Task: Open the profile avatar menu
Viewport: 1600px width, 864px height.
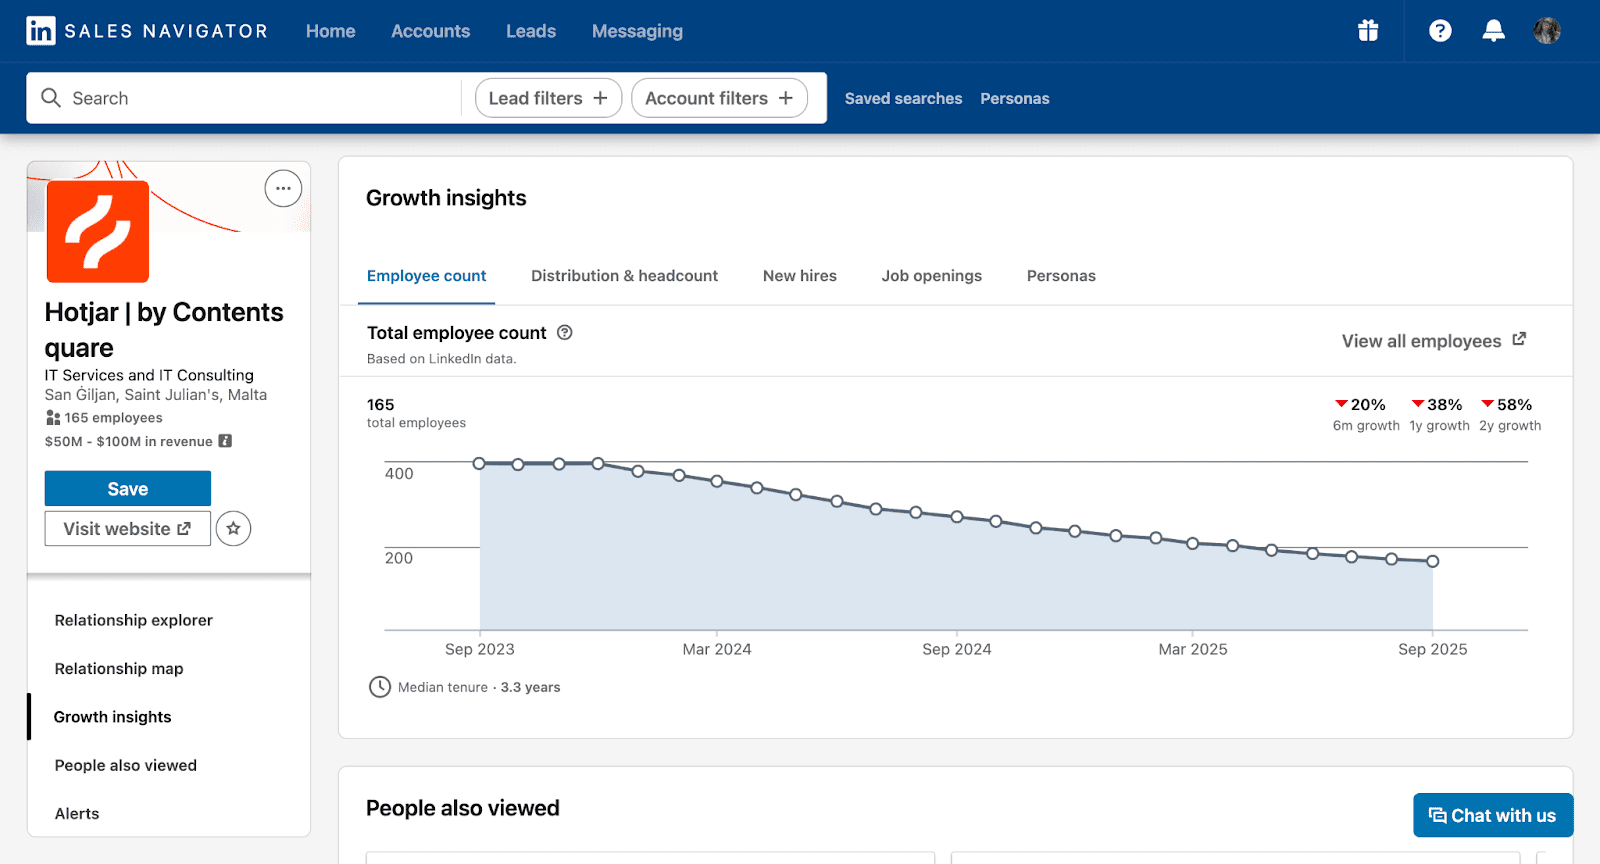Action: pos(1546,31)
